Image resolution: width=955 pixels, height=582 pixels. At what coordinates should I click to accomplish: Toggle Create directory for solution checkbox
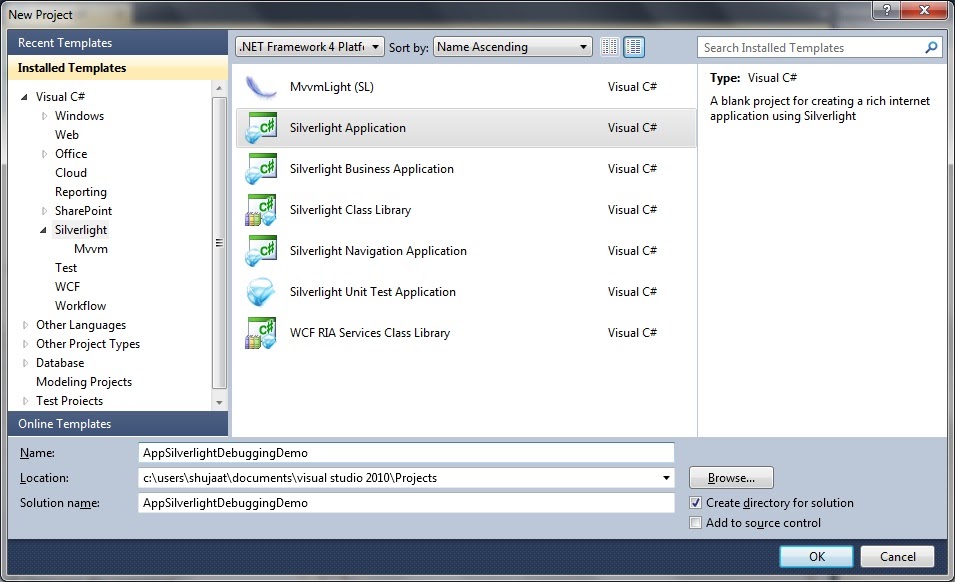696,503
